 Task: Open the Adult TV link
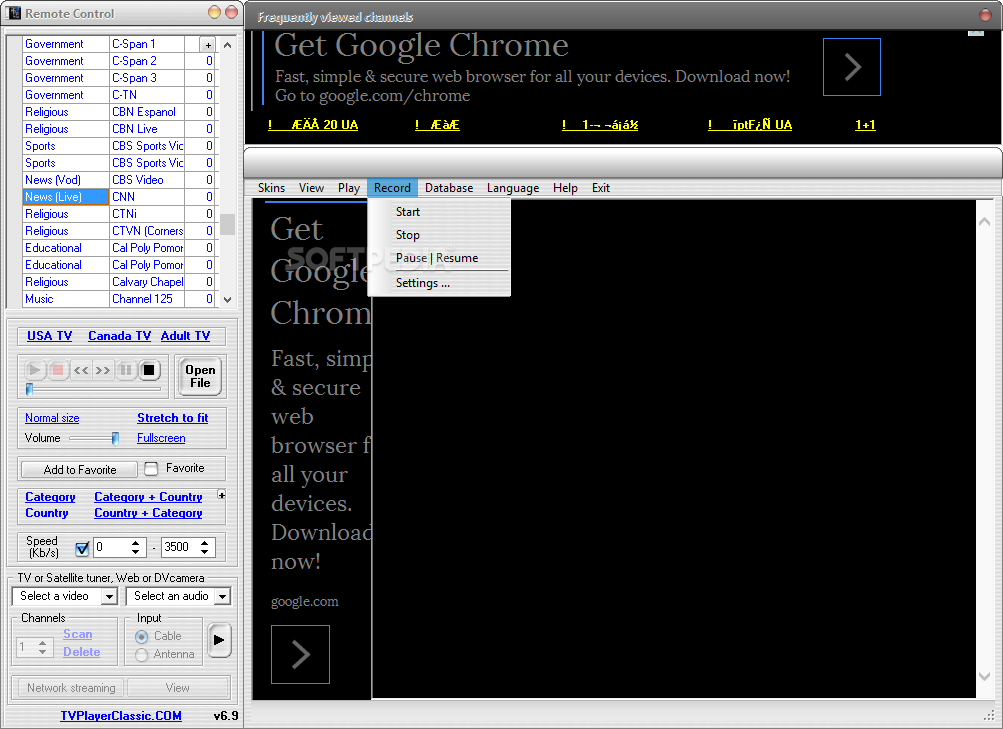[x=186, y=336]
